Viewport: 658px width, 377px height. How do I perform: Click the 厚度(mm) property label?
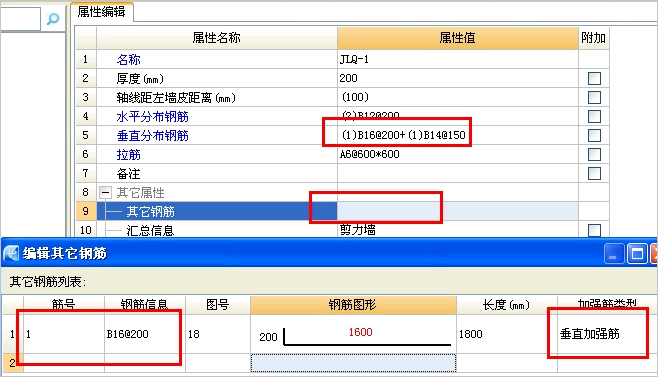point(140,79)
